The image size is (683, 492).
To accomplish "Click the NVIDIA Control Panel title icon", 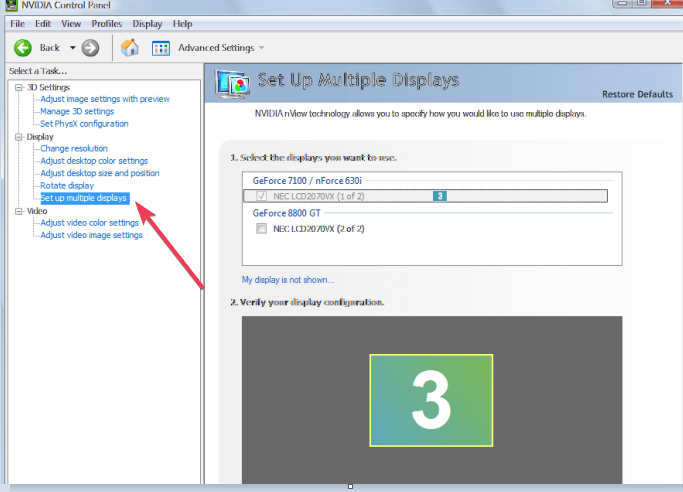I will tap(11, 5).
